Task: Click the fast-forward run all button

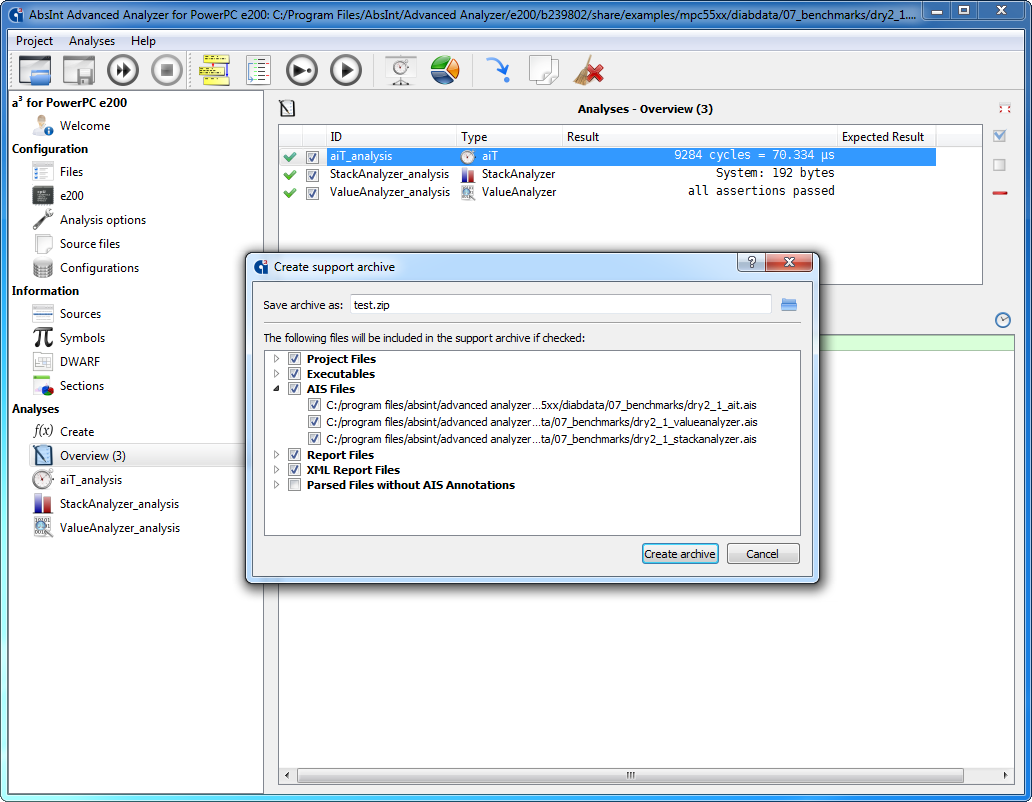Action: pyautogui.click(x=123, y=70)
